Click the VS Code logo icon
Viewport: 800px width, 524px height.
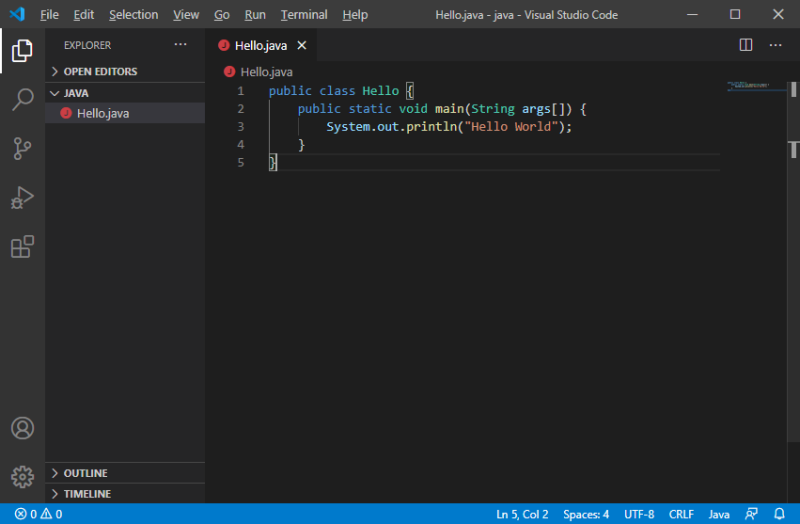point(17,14)
